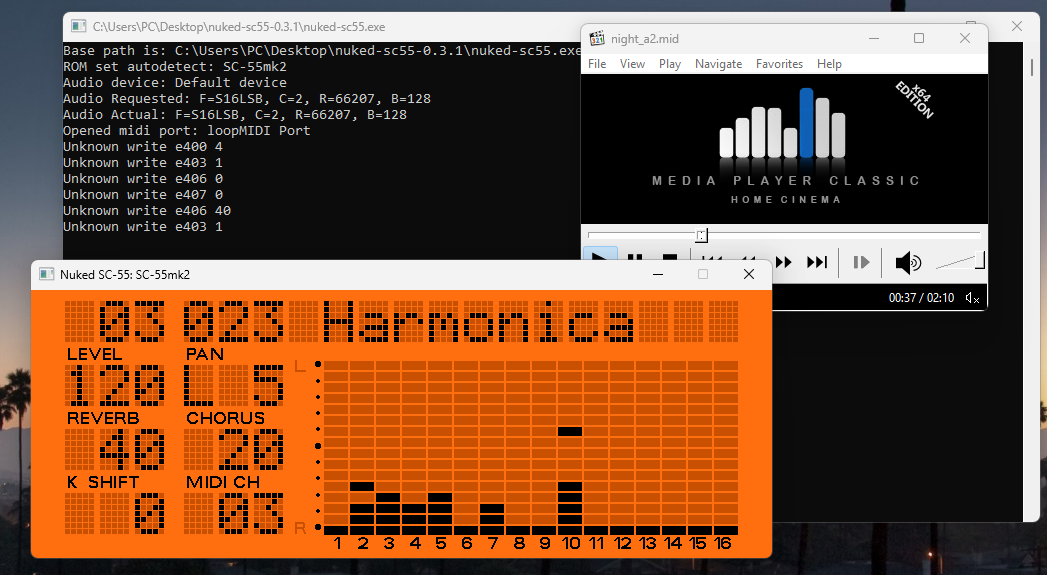Image resolution: width=1047 pixels, height=575 pixels.
Task: Click the volume slider handle
Action: pos(980,260)
